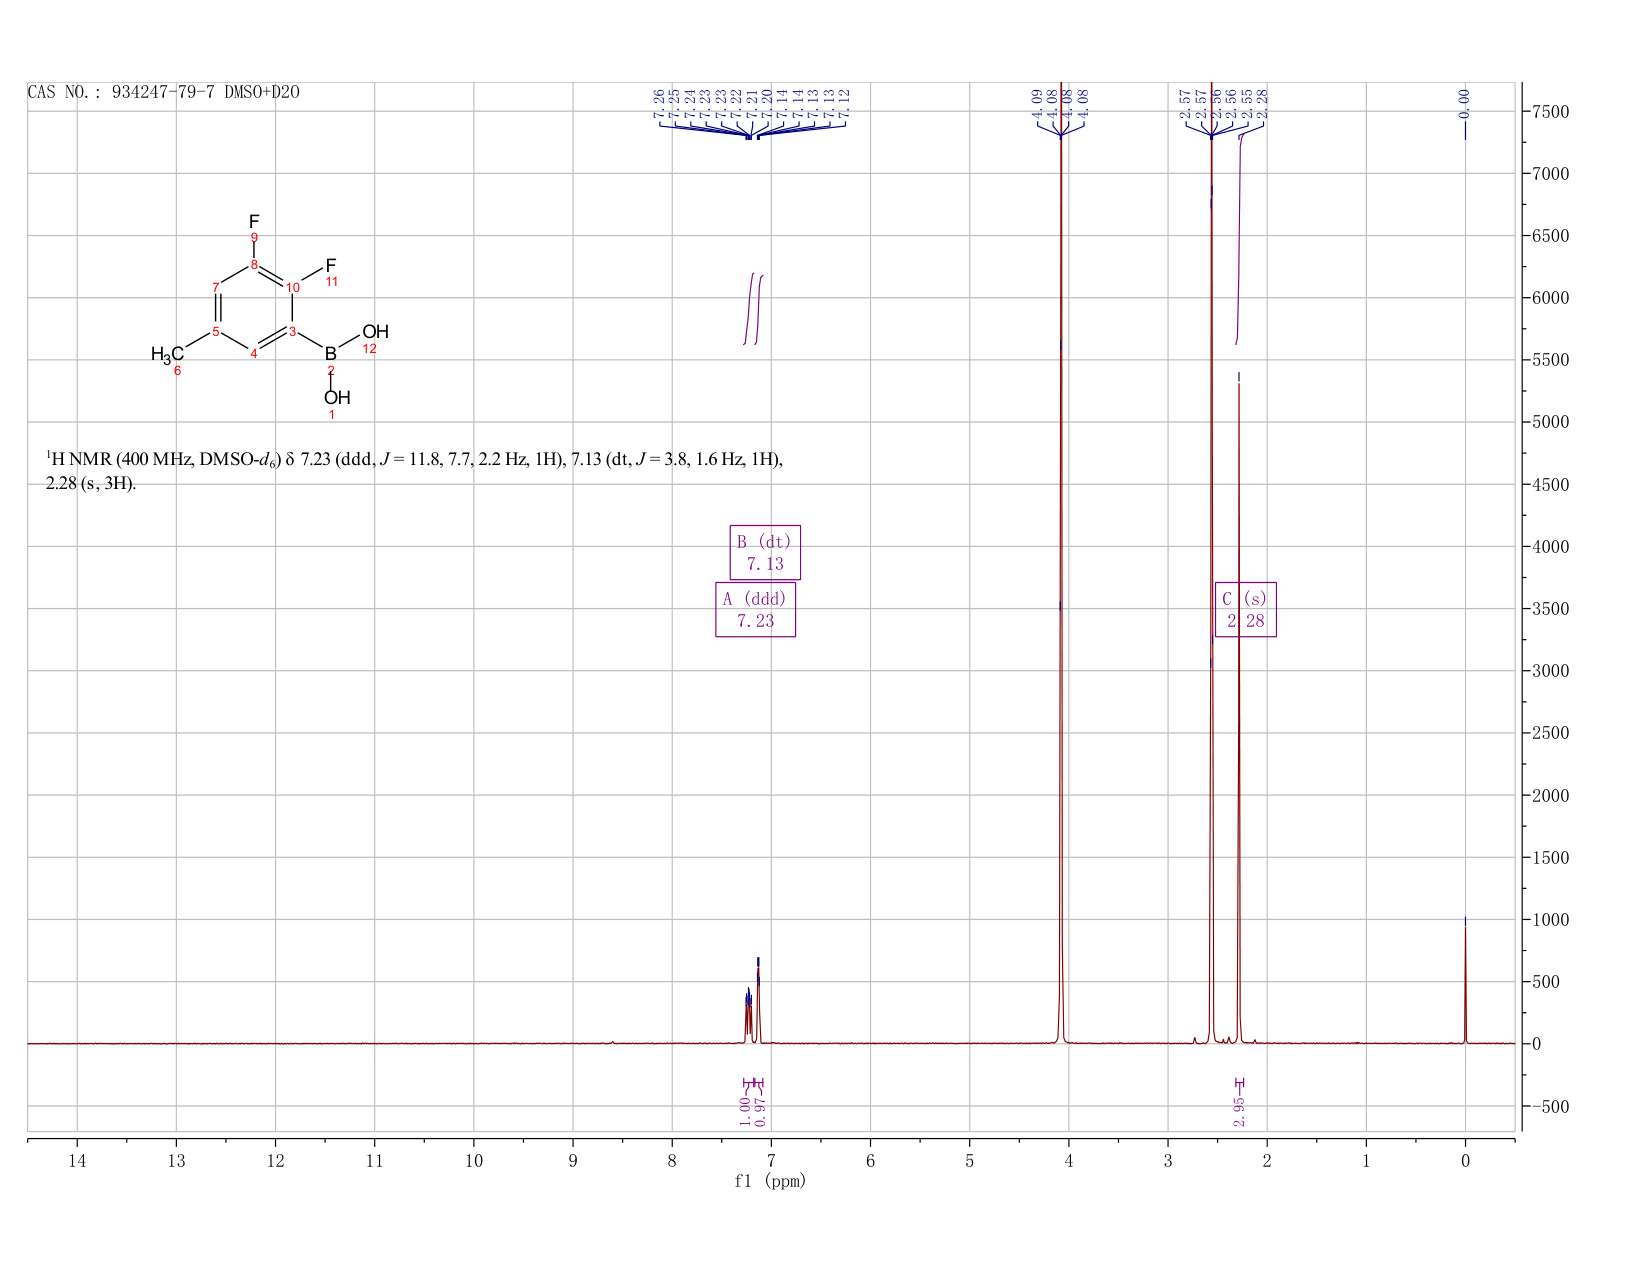Click ring carbon number 4 in the structure
The image size is (1650, 1275).
click(254, 353)
